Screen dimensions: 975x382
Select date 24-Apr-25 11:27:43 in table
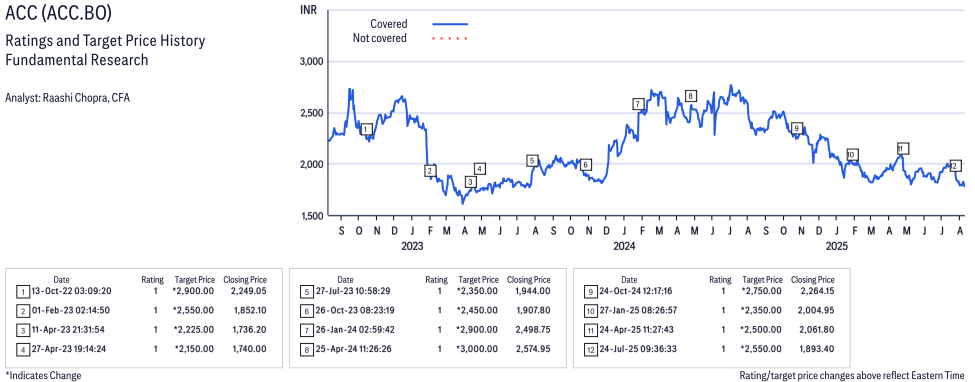[638, 329]
